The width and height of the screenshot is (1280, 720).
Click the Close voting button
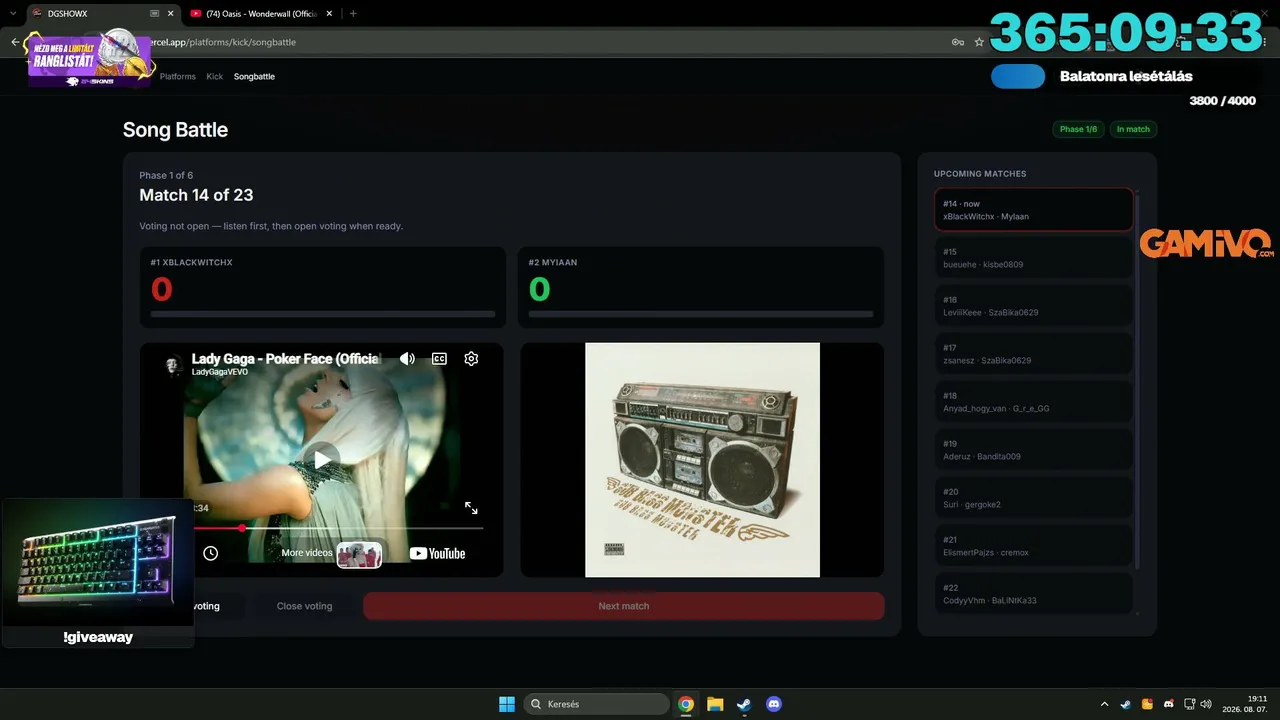(x=304, y=606)
